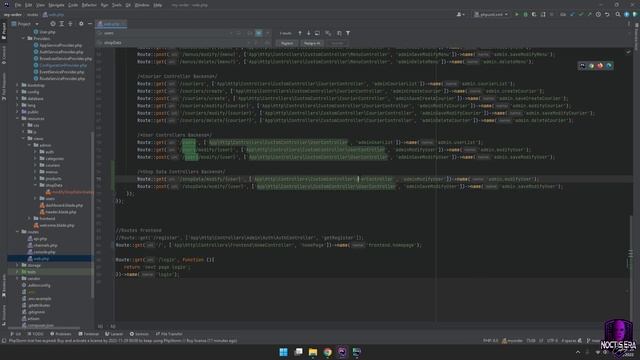Jump to previous search occurrence arrow
Screen dimensions: 640x360
(300, 33)
